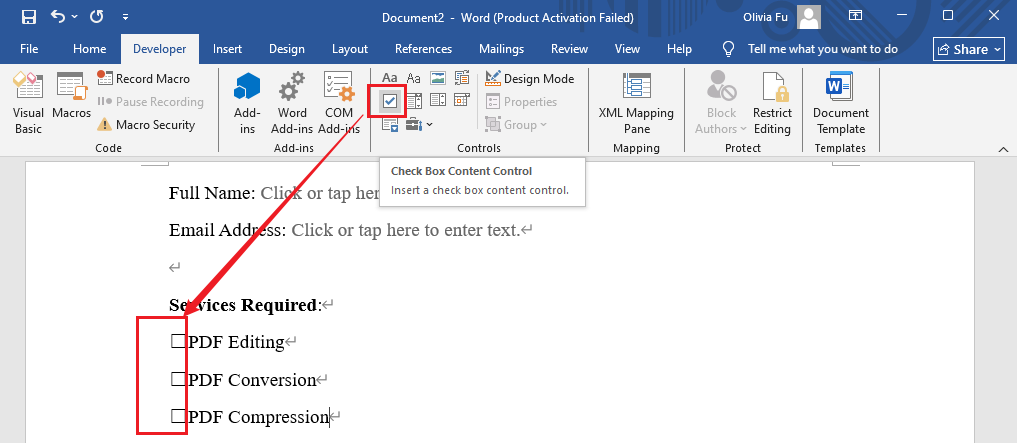Image resolution: width=1017 pixels, height=443 pixels.
Task: Open Customize Quick Access Toolbar dropdown
Action: click(125, 17)
